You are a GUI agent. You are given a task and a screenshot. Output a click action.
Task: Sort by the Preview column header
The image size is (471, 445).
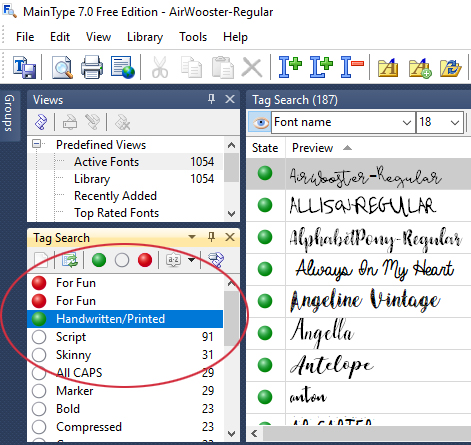click(312, 148)
